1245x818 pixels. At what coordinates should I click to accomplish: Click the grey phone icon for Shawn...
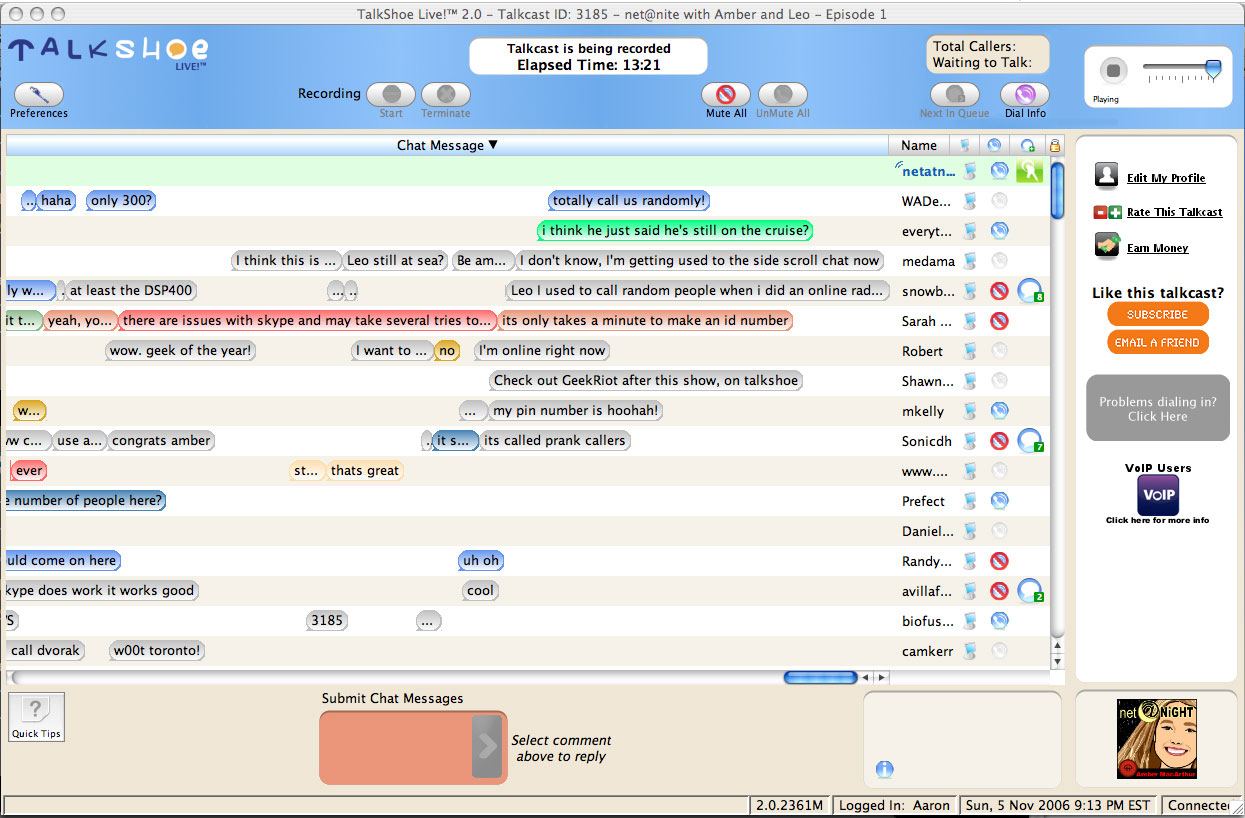pyautogui.click(x=998, y=381)
